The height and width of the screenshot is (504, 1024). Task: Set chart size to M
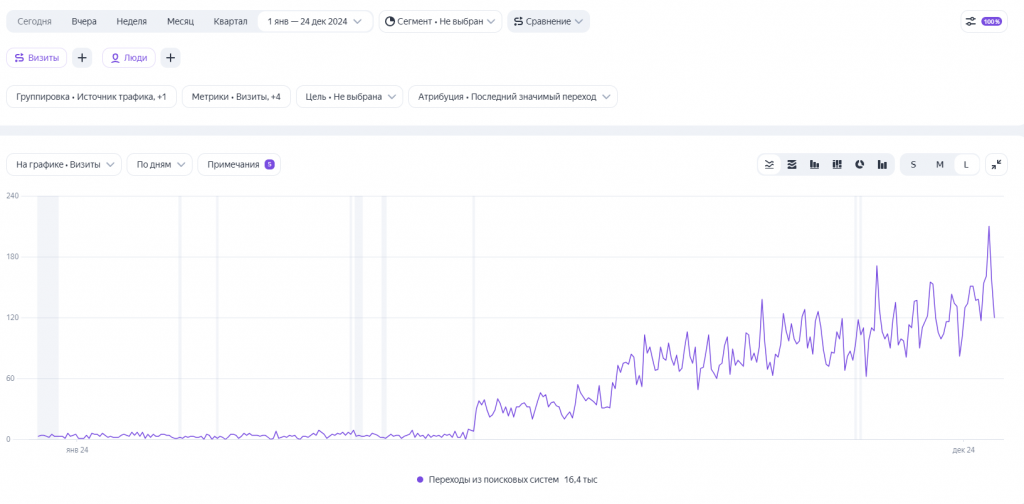click(x=940, y=165)
